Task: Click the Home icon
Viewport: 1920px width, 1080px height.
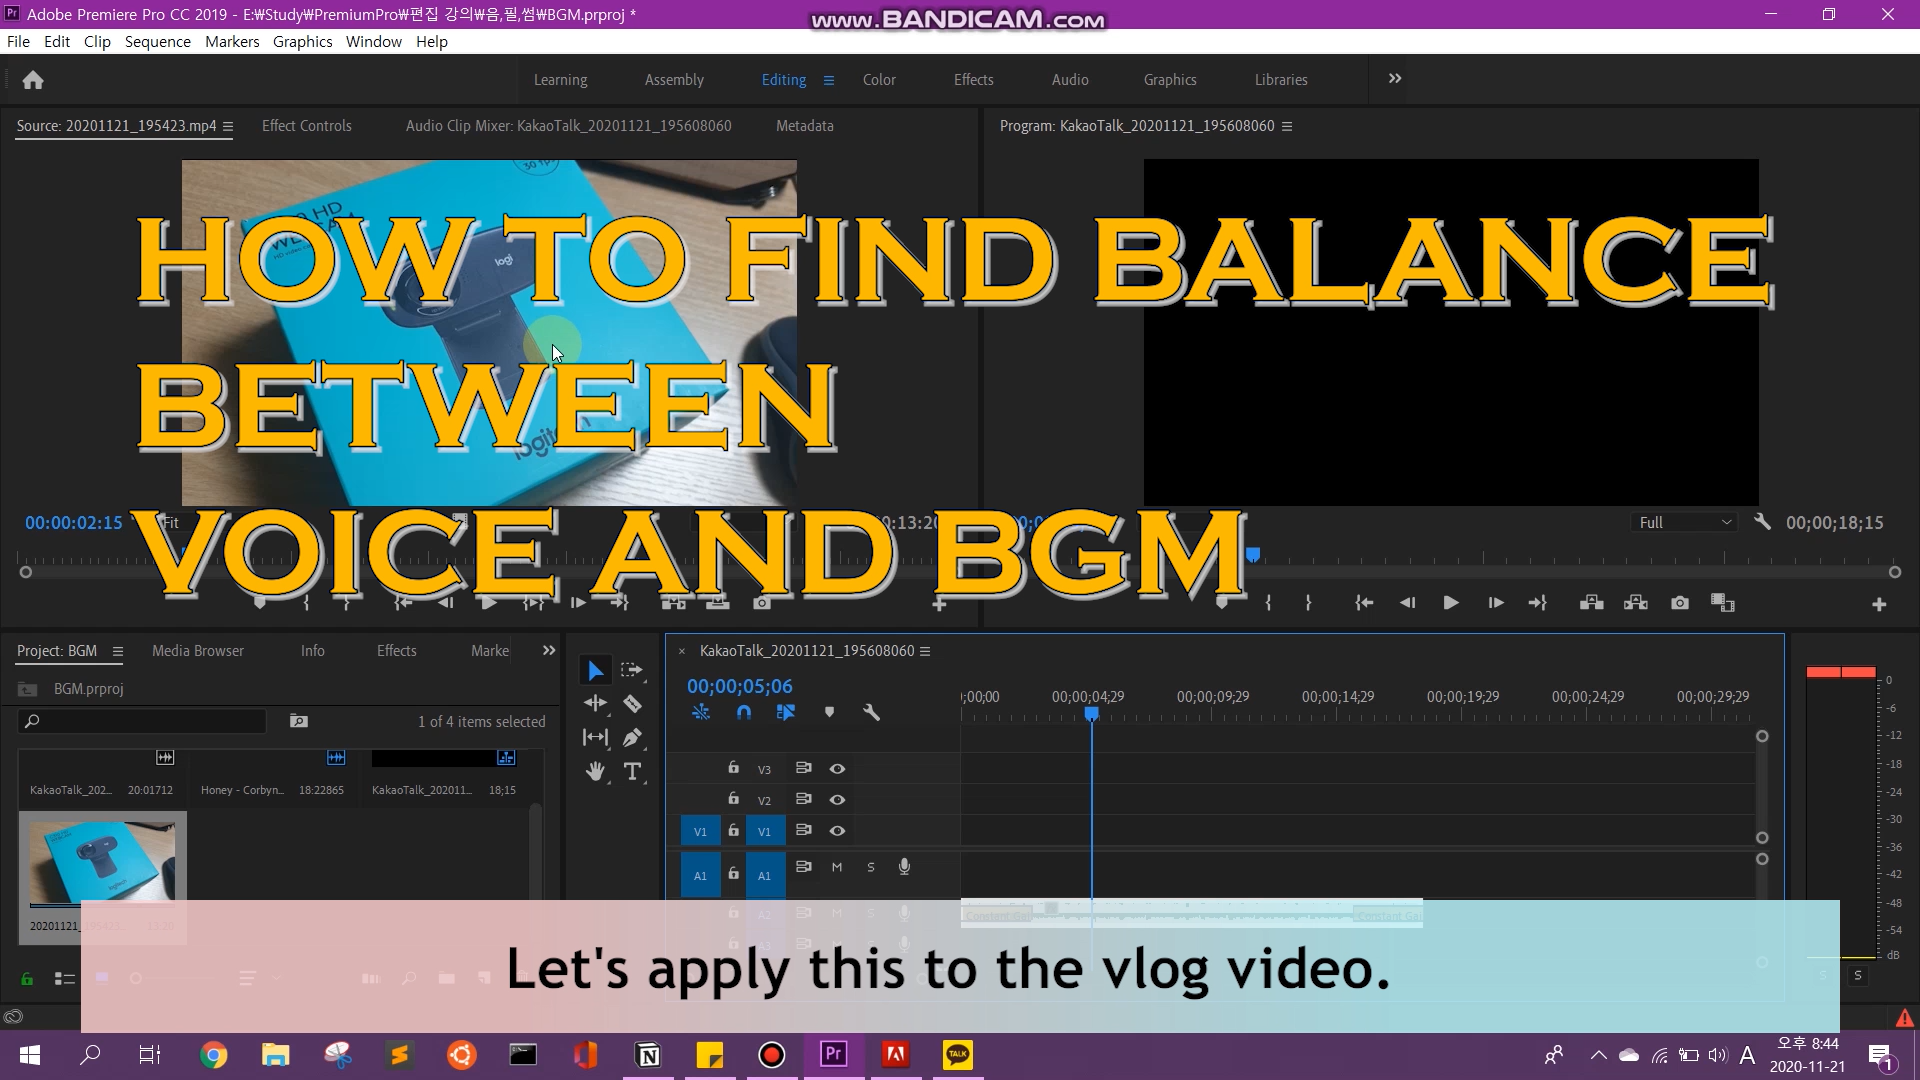Action: (x=33, y=80)
